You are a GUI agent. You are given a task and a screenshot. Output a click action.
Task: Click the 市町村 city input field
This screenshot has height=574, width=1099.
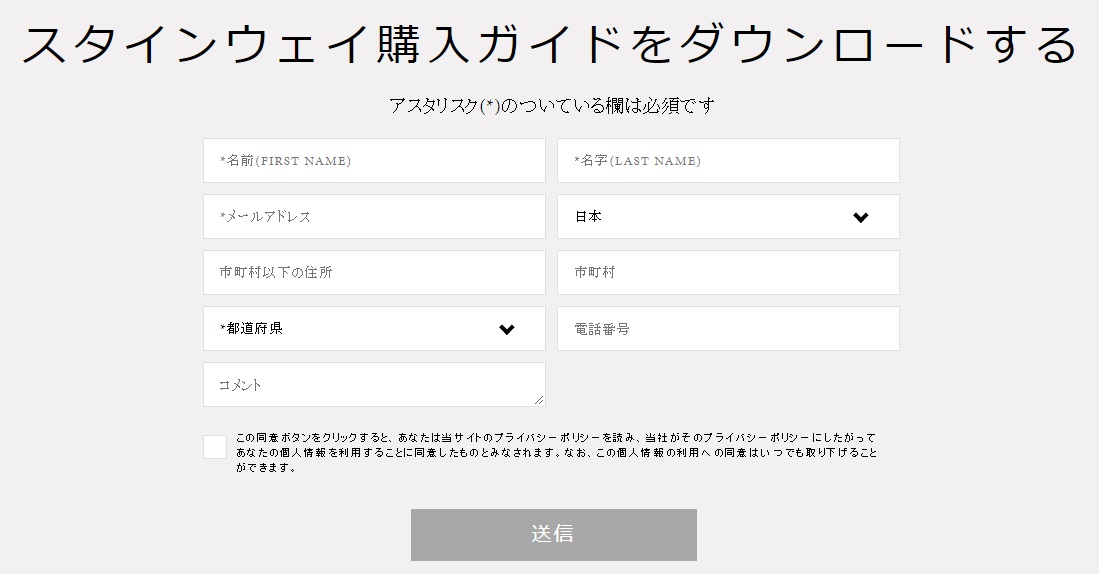click(728, 273)
